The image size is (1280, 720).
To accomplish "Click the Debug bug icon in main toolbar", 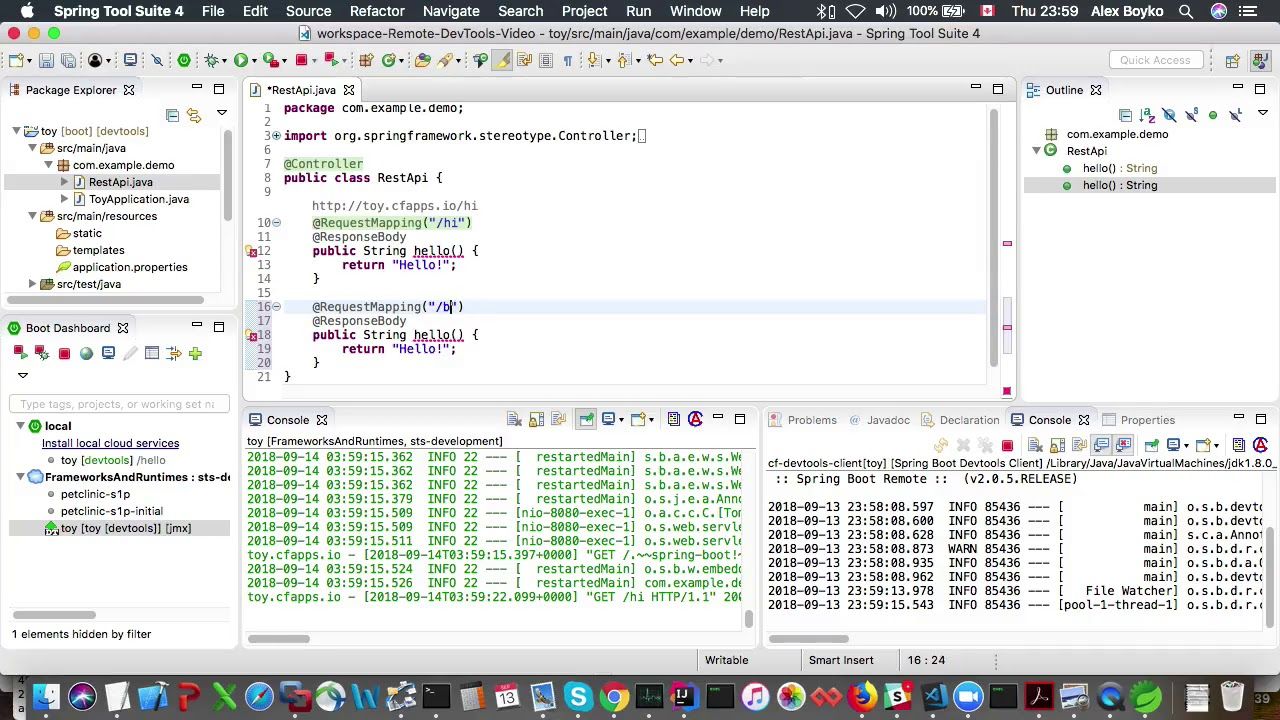I will pos(211,60).
